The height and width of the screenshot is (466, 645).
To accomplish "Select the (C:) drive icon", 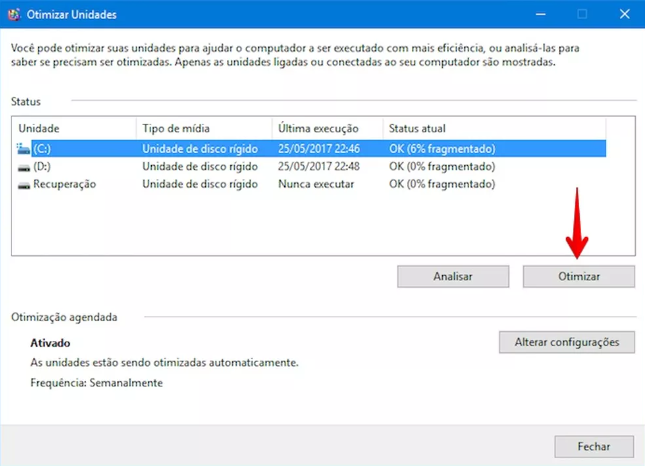I will pos(23,148).
